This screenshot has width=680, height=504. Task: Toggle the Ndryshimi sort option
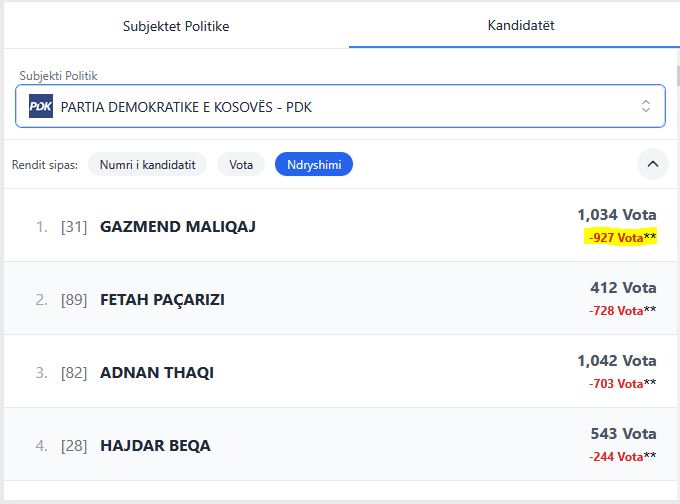pyautogui.click(x=314, y=164)
